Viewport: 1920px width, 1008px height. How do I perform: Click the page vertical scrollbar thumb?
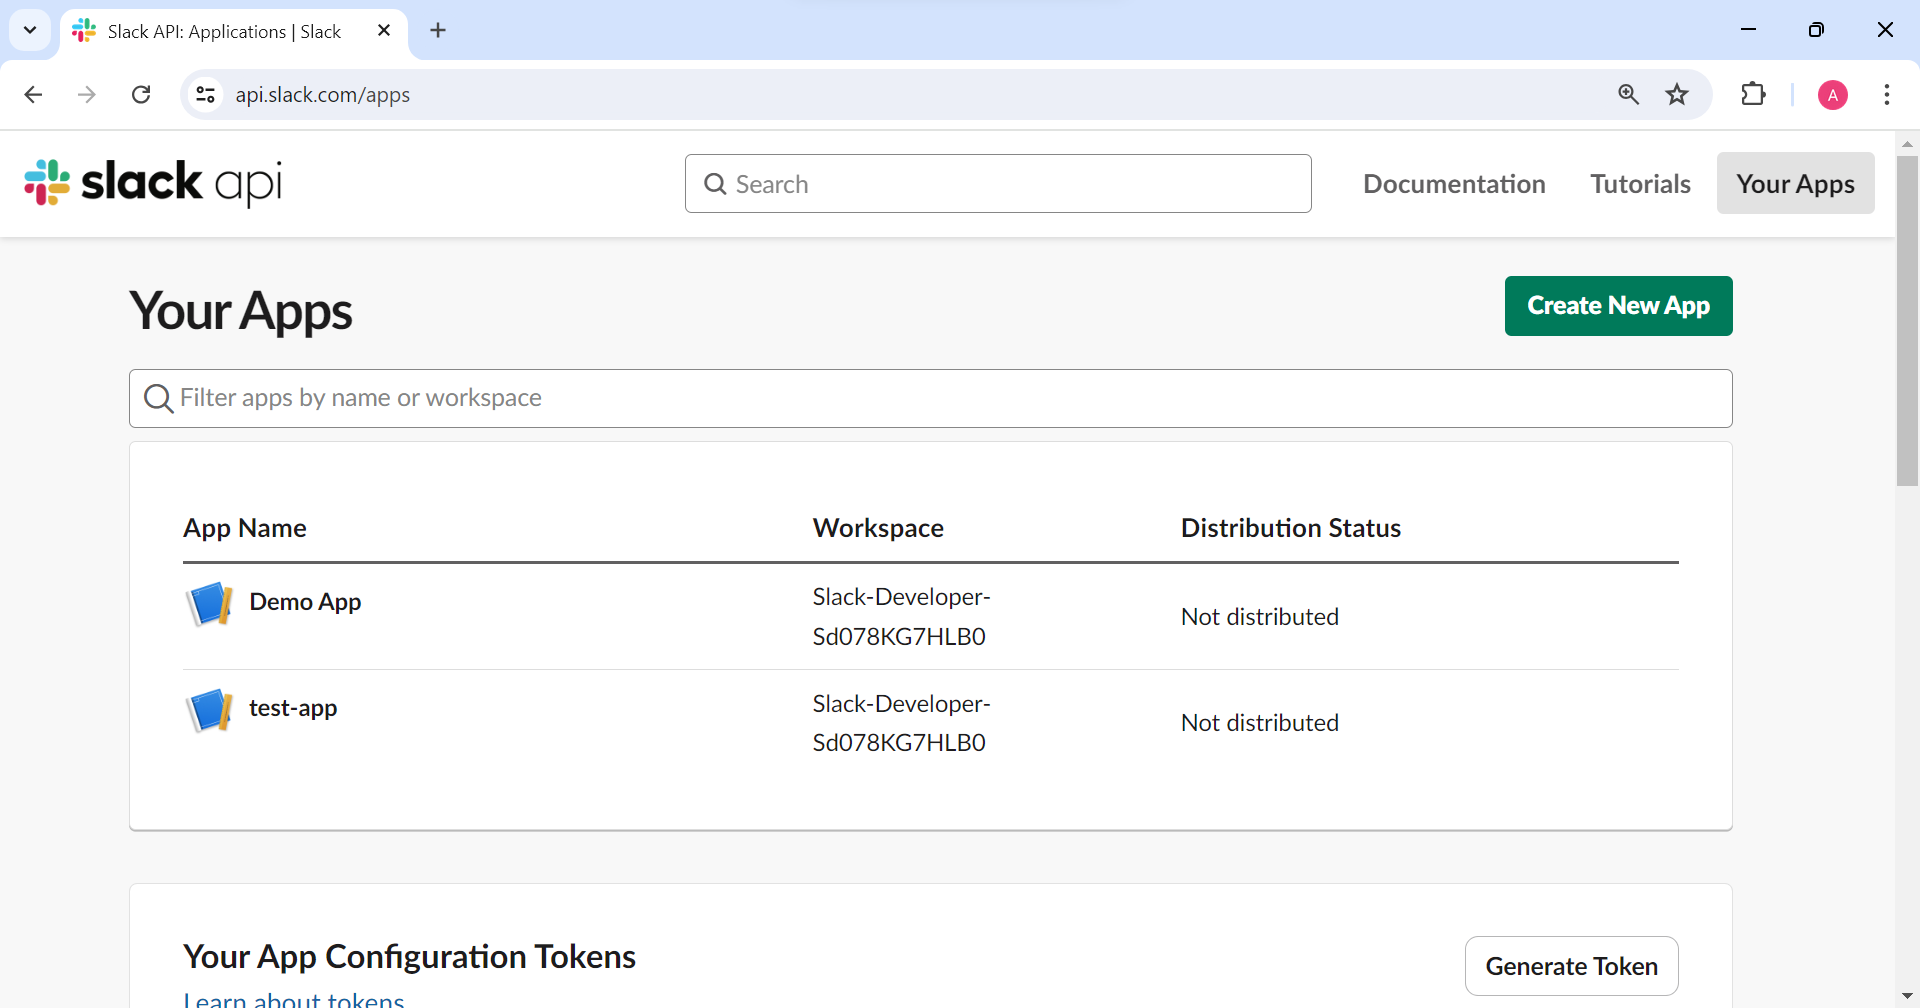(1907, 320)
